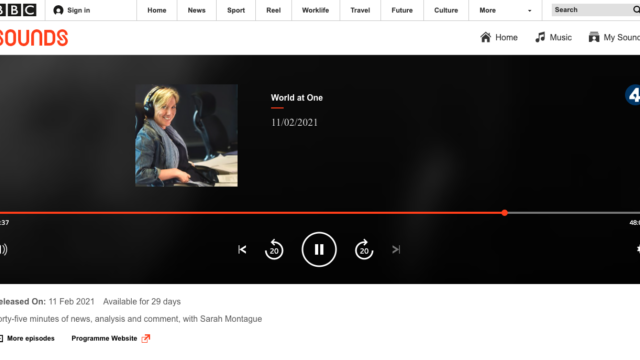Click the Sarah Montague description text
Screen dimensions: 640x360
pos(131,319)
